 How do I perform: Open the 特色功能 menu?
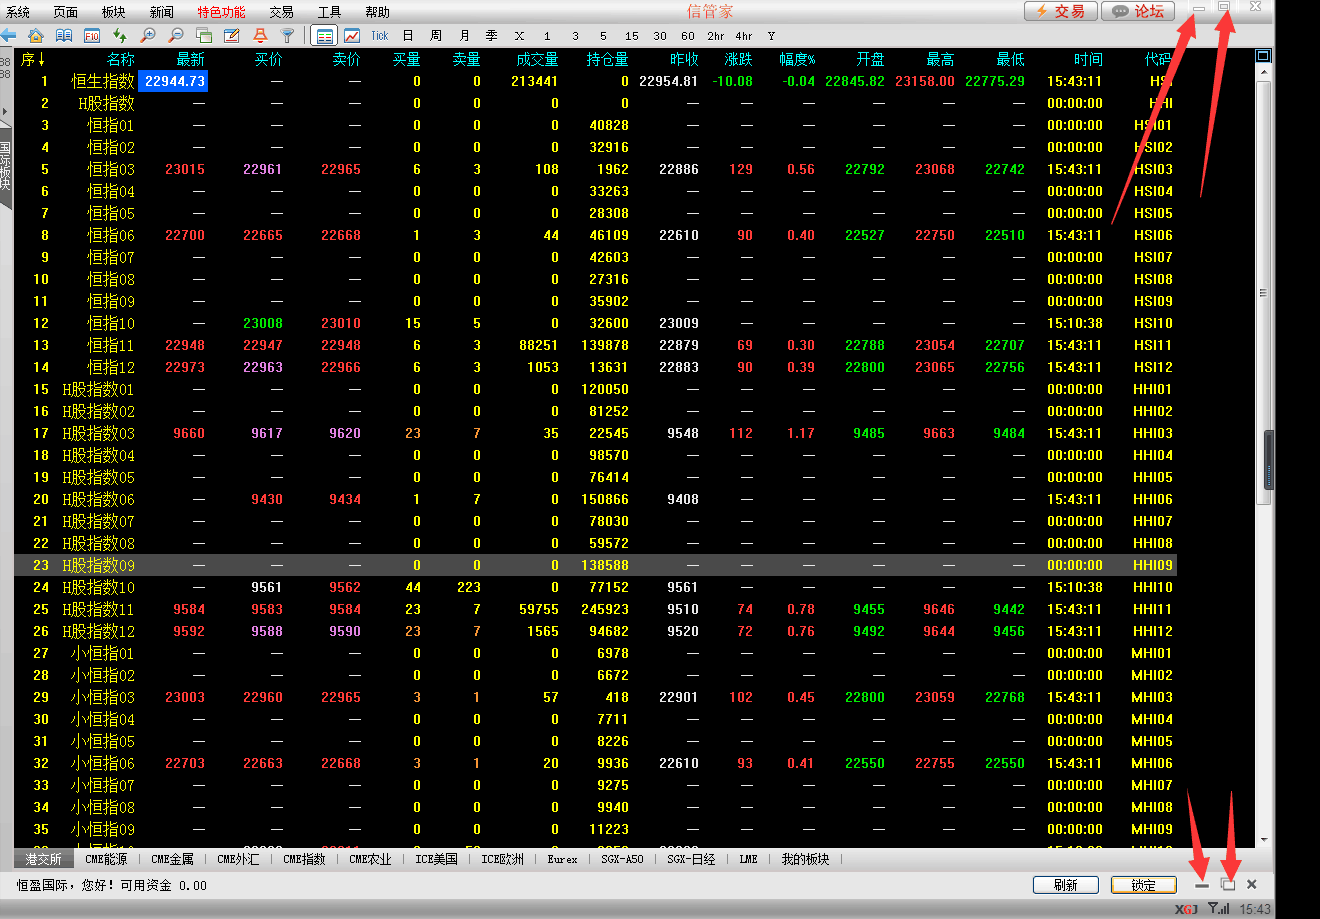(x=221, y=12)
